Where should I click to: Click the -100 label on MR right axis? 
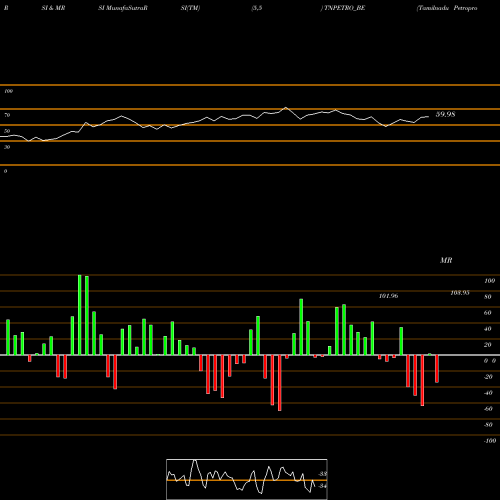click(x=489, y=441)
